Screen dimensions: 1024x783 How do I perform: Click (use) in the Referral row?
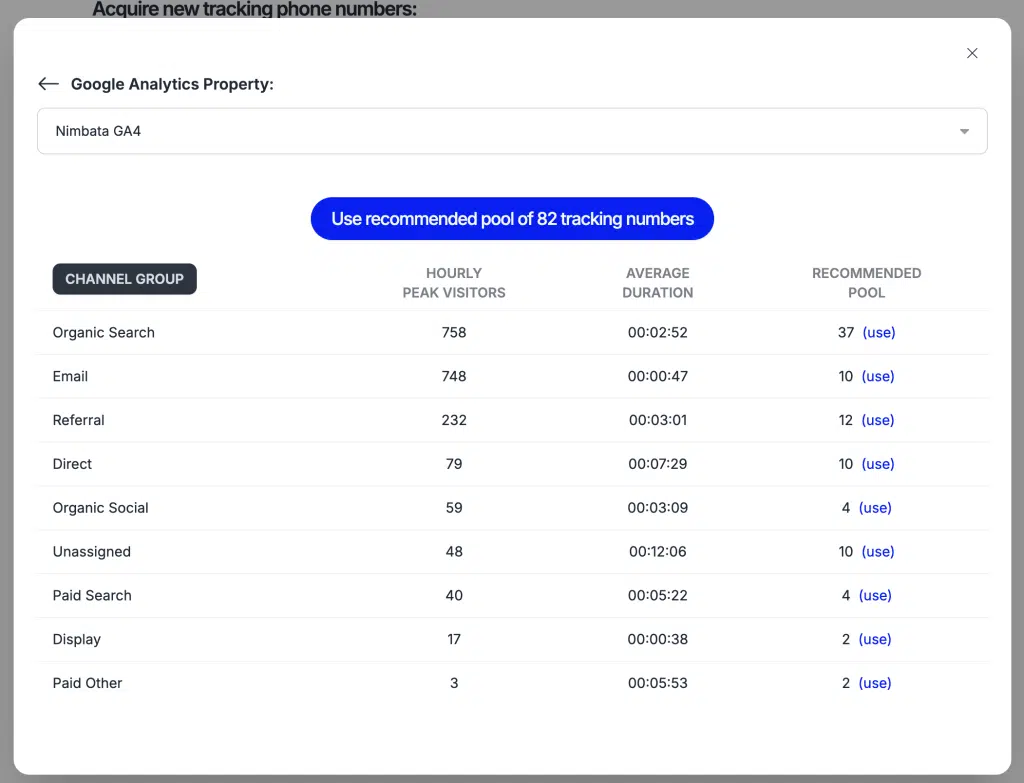tap(878, 420)
